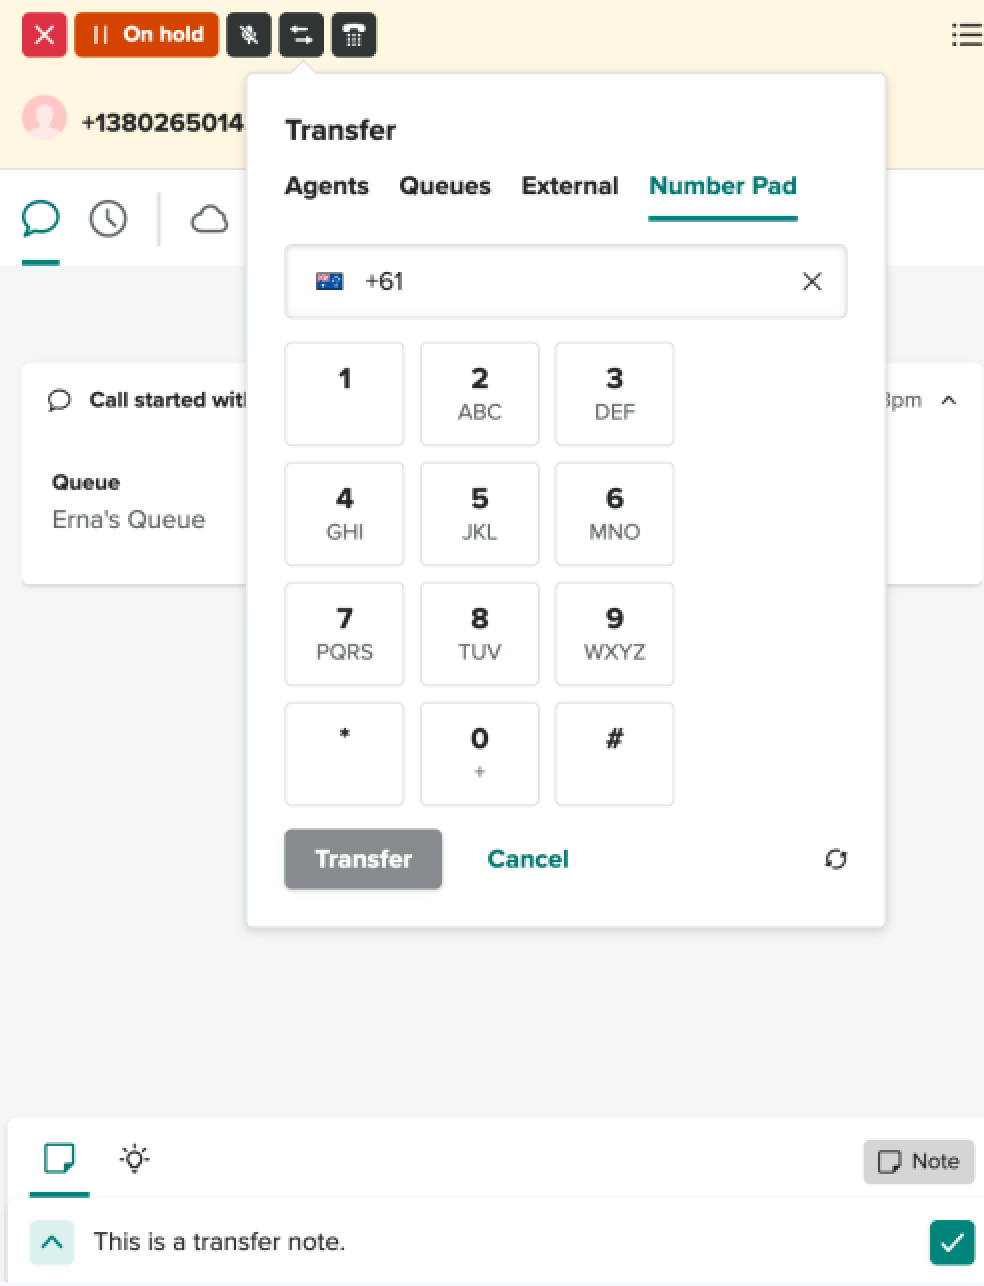Clear the phone number field
Image resolution: width=984 pixels, height=1286 pixels.
(812, 282)
